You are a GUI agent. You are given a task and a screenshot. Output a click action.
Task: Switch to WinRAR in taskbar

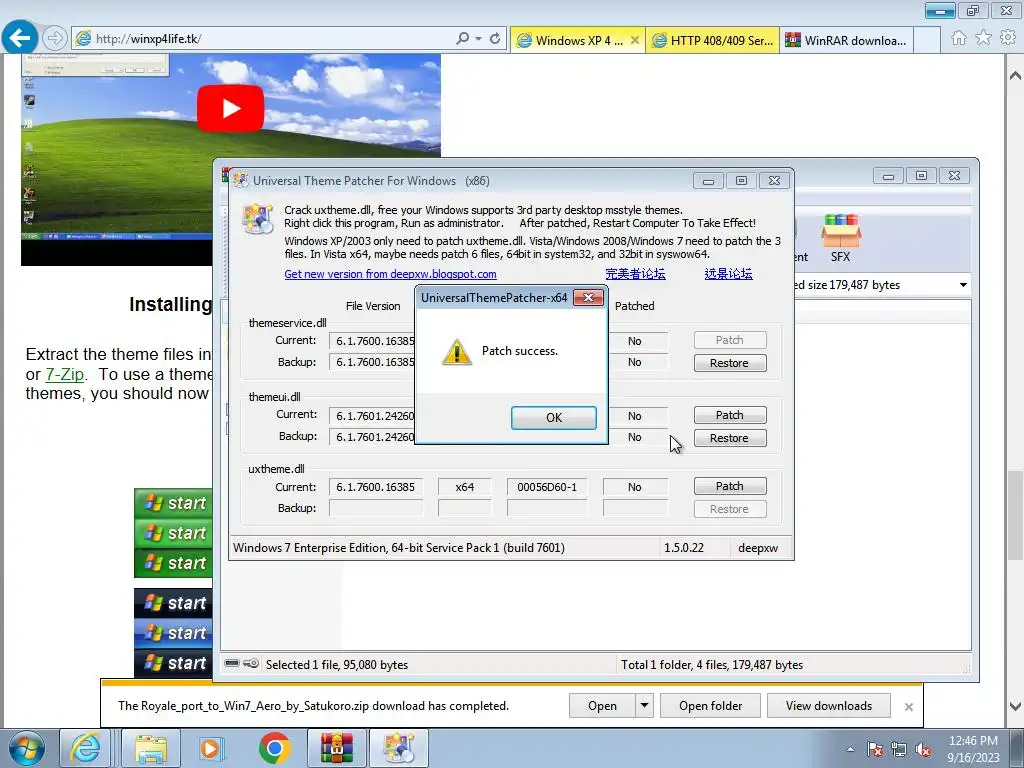coord(336,748)
